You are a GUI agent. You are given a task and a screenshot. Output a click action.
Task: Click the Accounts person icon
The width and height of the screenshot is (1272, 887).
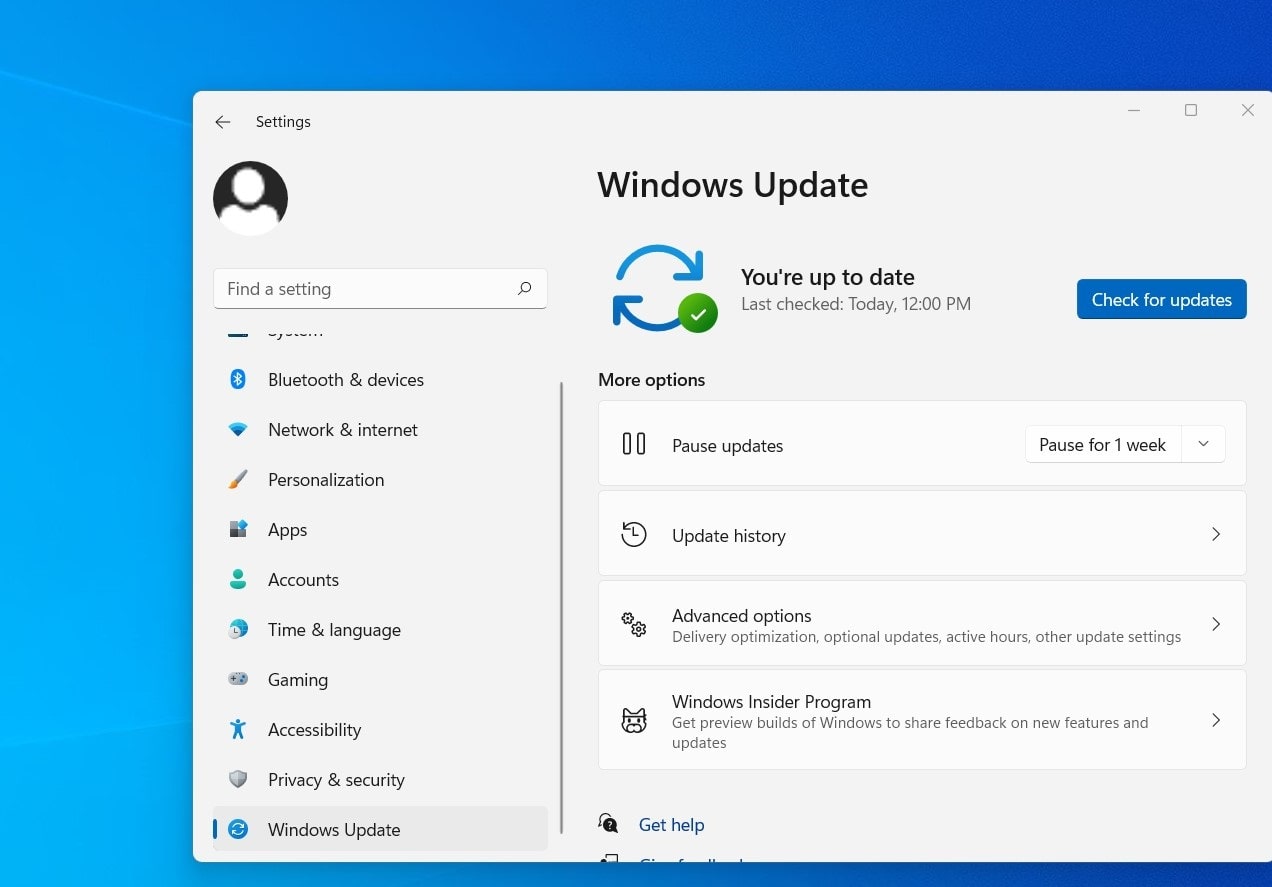(x=237, y=579)
